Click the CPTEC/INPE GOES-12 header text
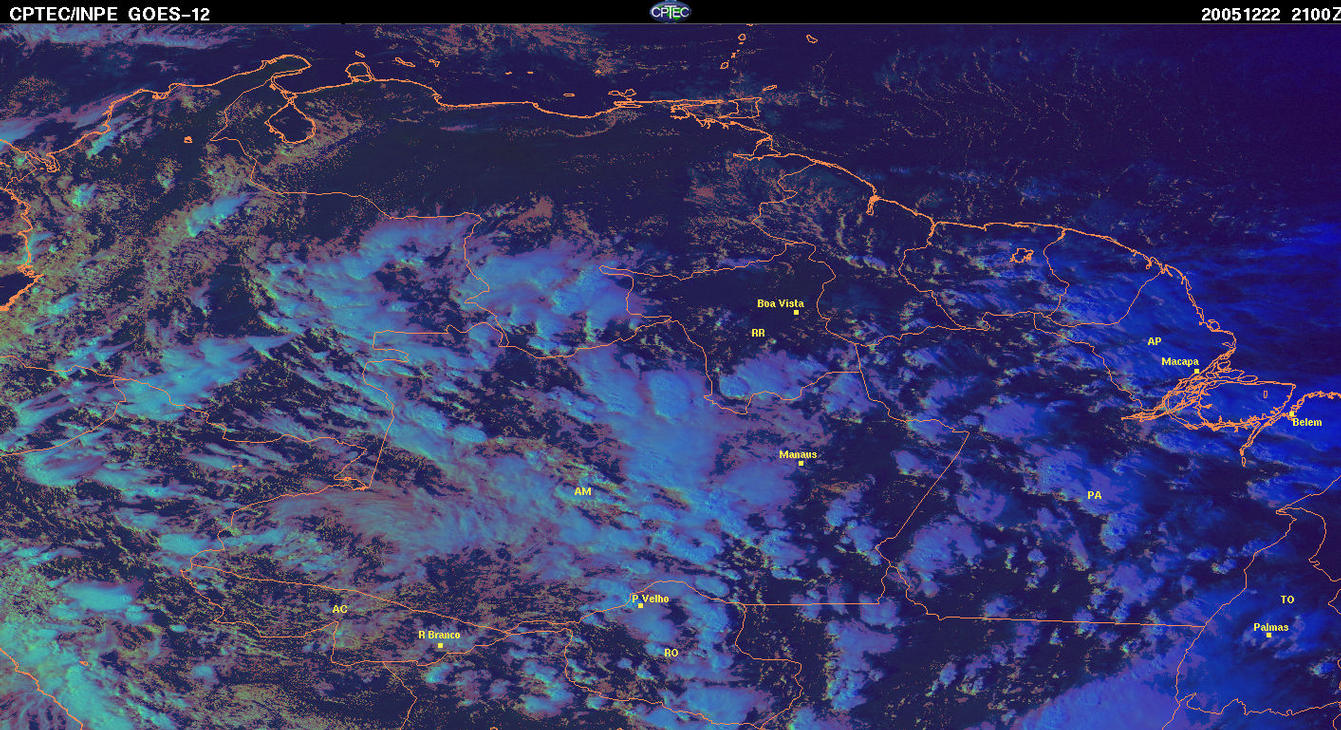 point(110,14)
